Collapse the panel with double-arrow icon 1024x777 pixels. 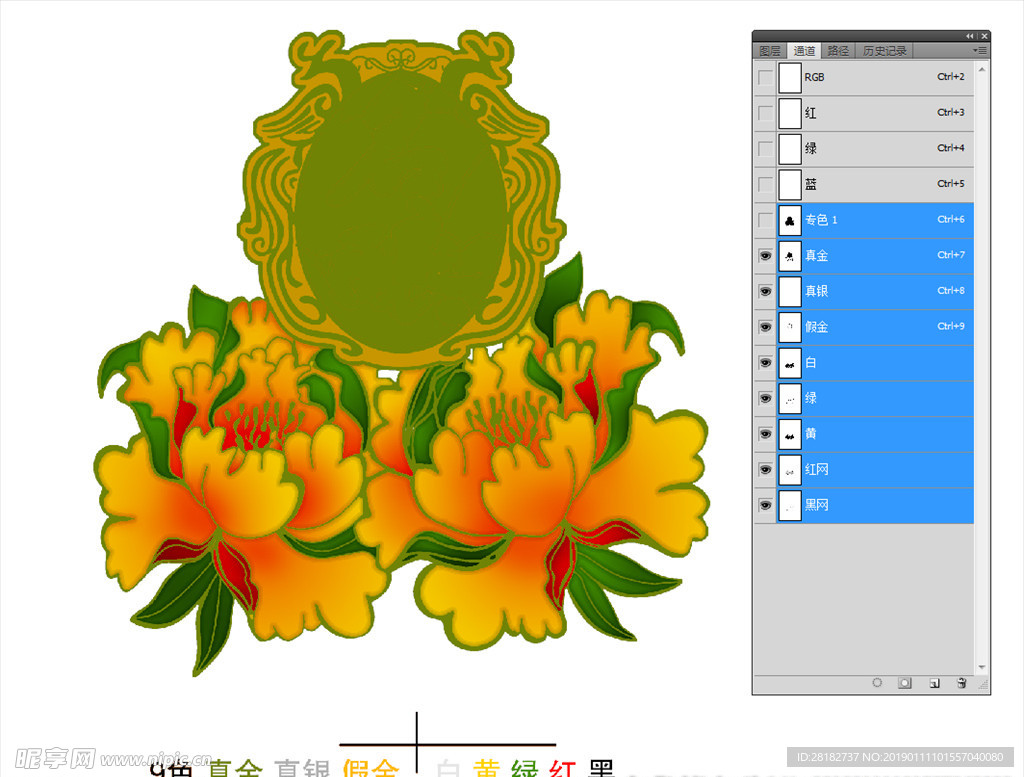[x=969, y=35]
